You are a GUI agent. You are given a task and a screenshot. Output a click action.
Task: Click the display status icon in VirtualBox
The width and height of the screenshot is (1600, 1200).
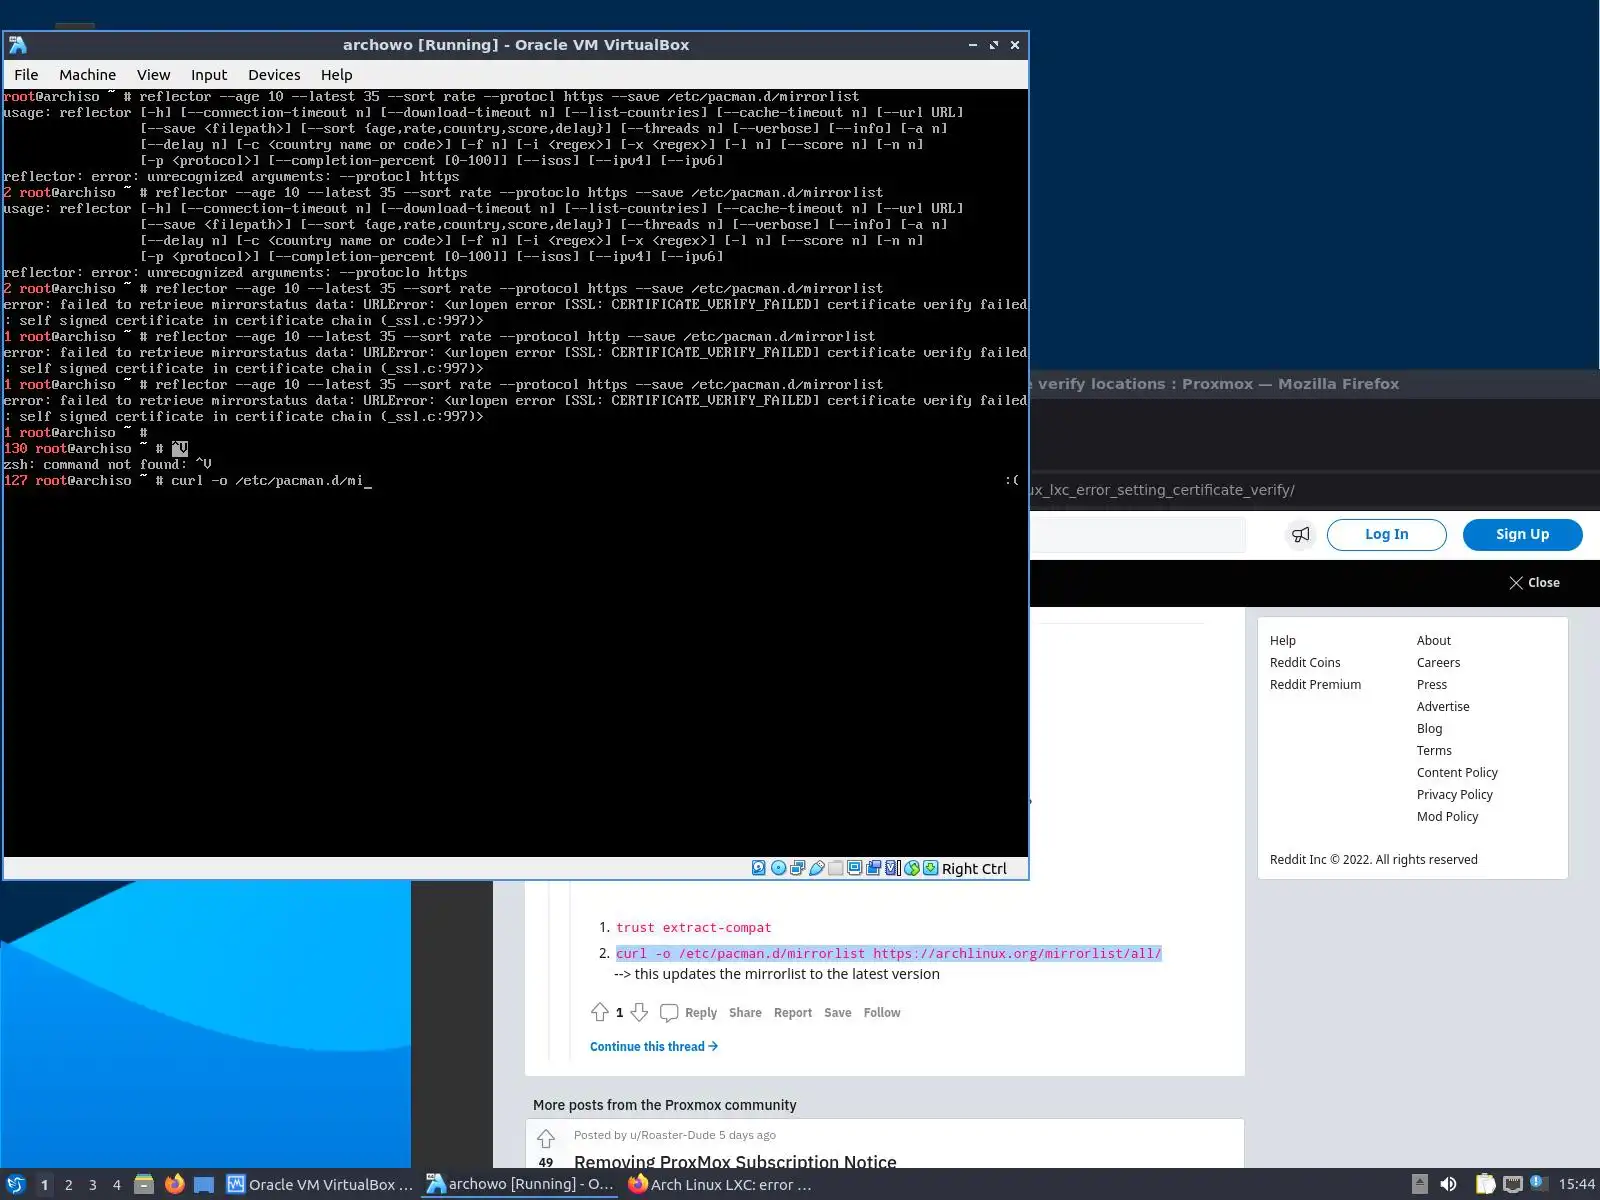coord(854,868)
